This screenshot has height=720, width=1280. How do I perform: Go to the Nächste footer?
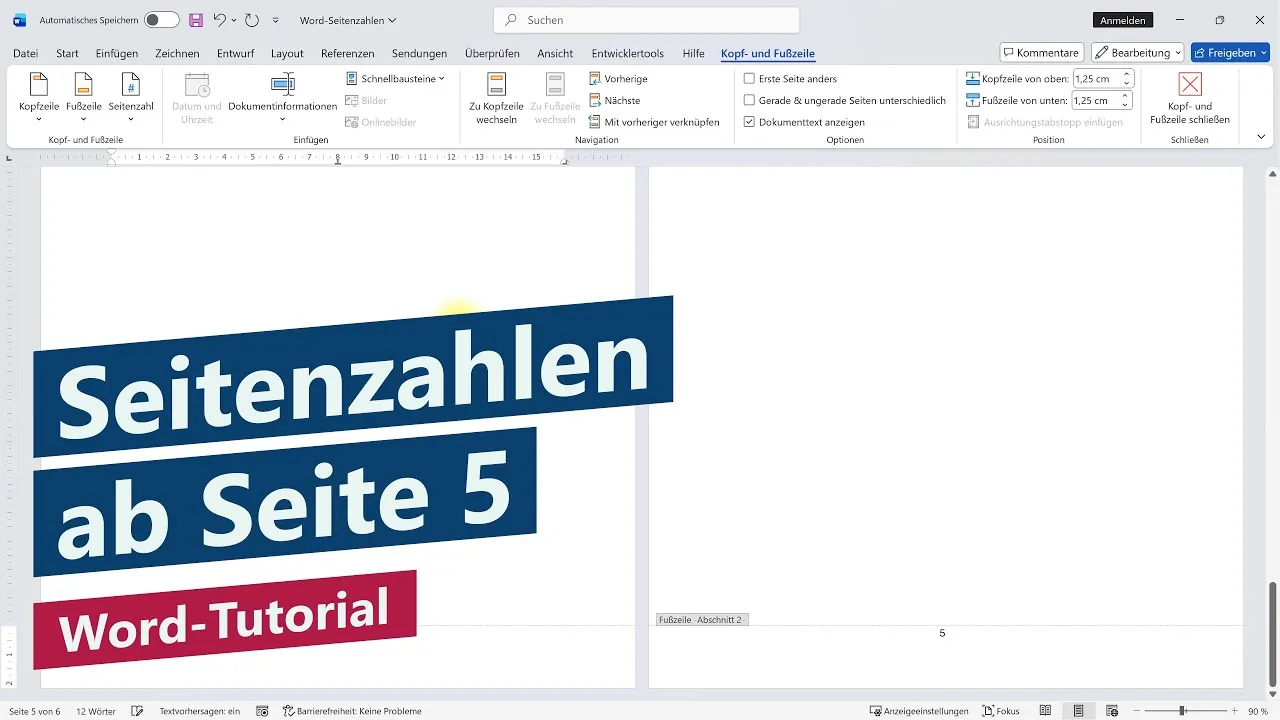click(x=613, y=100)
